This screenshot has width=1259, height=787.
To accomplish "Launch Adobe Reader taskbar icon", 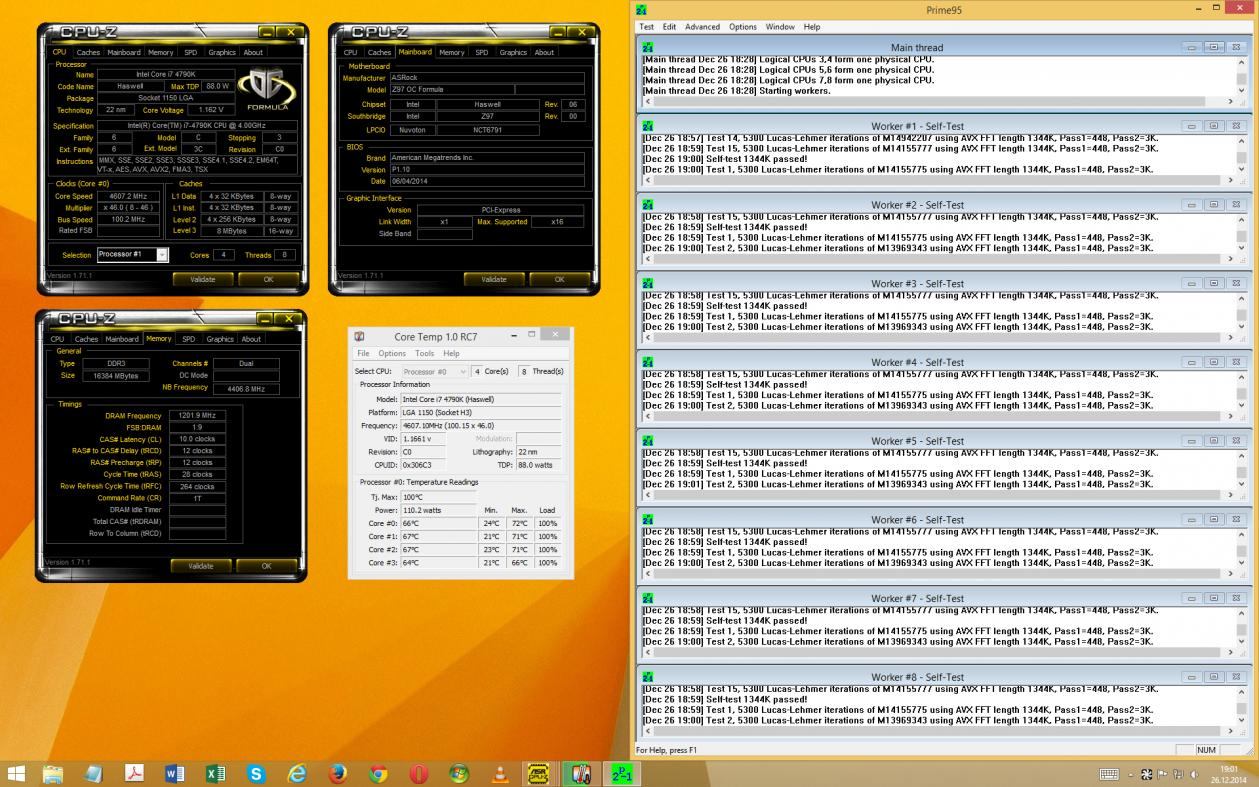I will (134, 773).
